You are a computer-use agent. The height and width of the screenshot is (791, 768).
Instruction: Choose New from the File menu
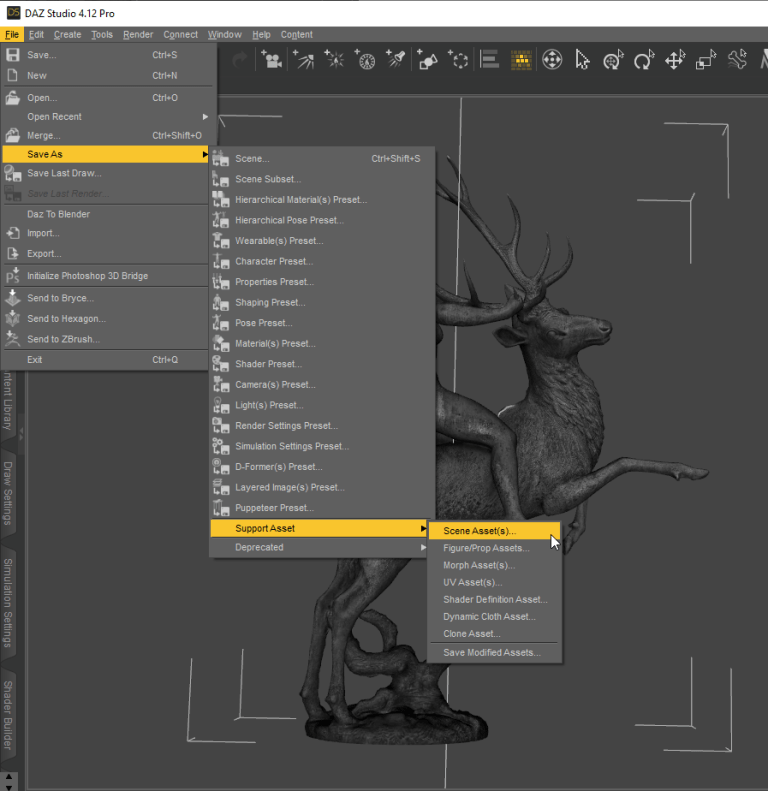tap(105, 76)
